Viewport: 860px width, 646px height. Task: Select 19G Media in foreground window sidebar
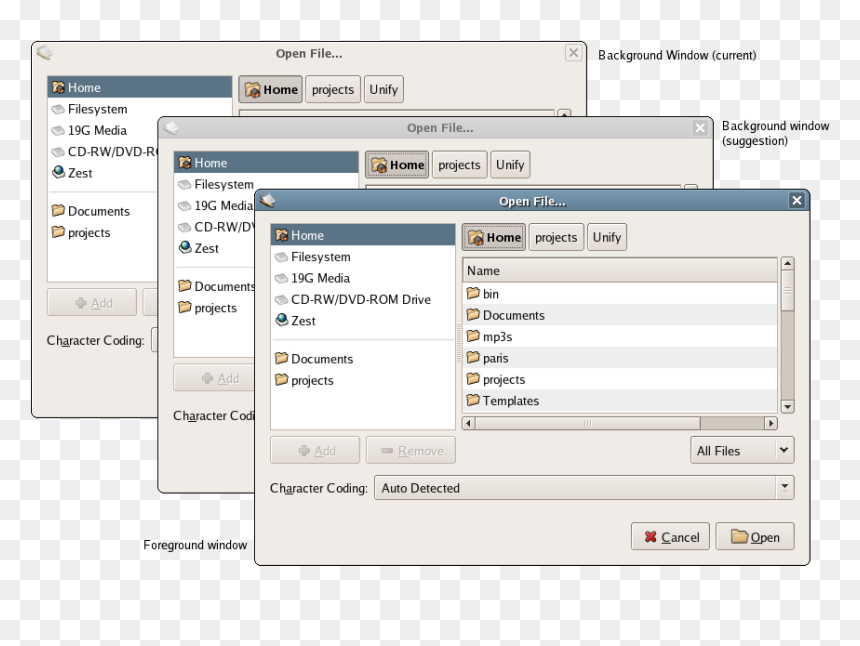pyautogui.click(x=363, y=278)
